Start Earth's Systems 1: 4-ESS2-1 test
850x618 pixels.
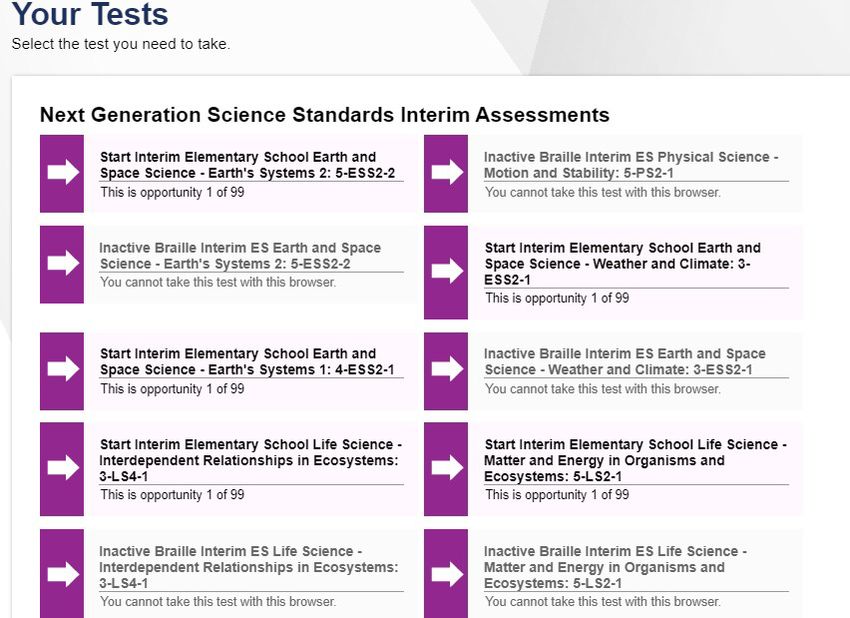point(247,362)
